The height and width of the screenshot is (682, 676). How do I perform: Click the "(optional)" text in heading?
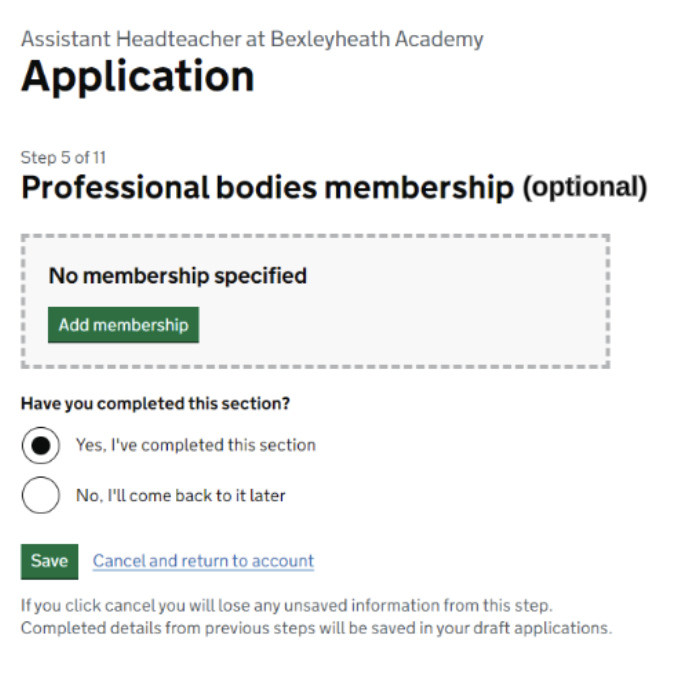[585, 188]
